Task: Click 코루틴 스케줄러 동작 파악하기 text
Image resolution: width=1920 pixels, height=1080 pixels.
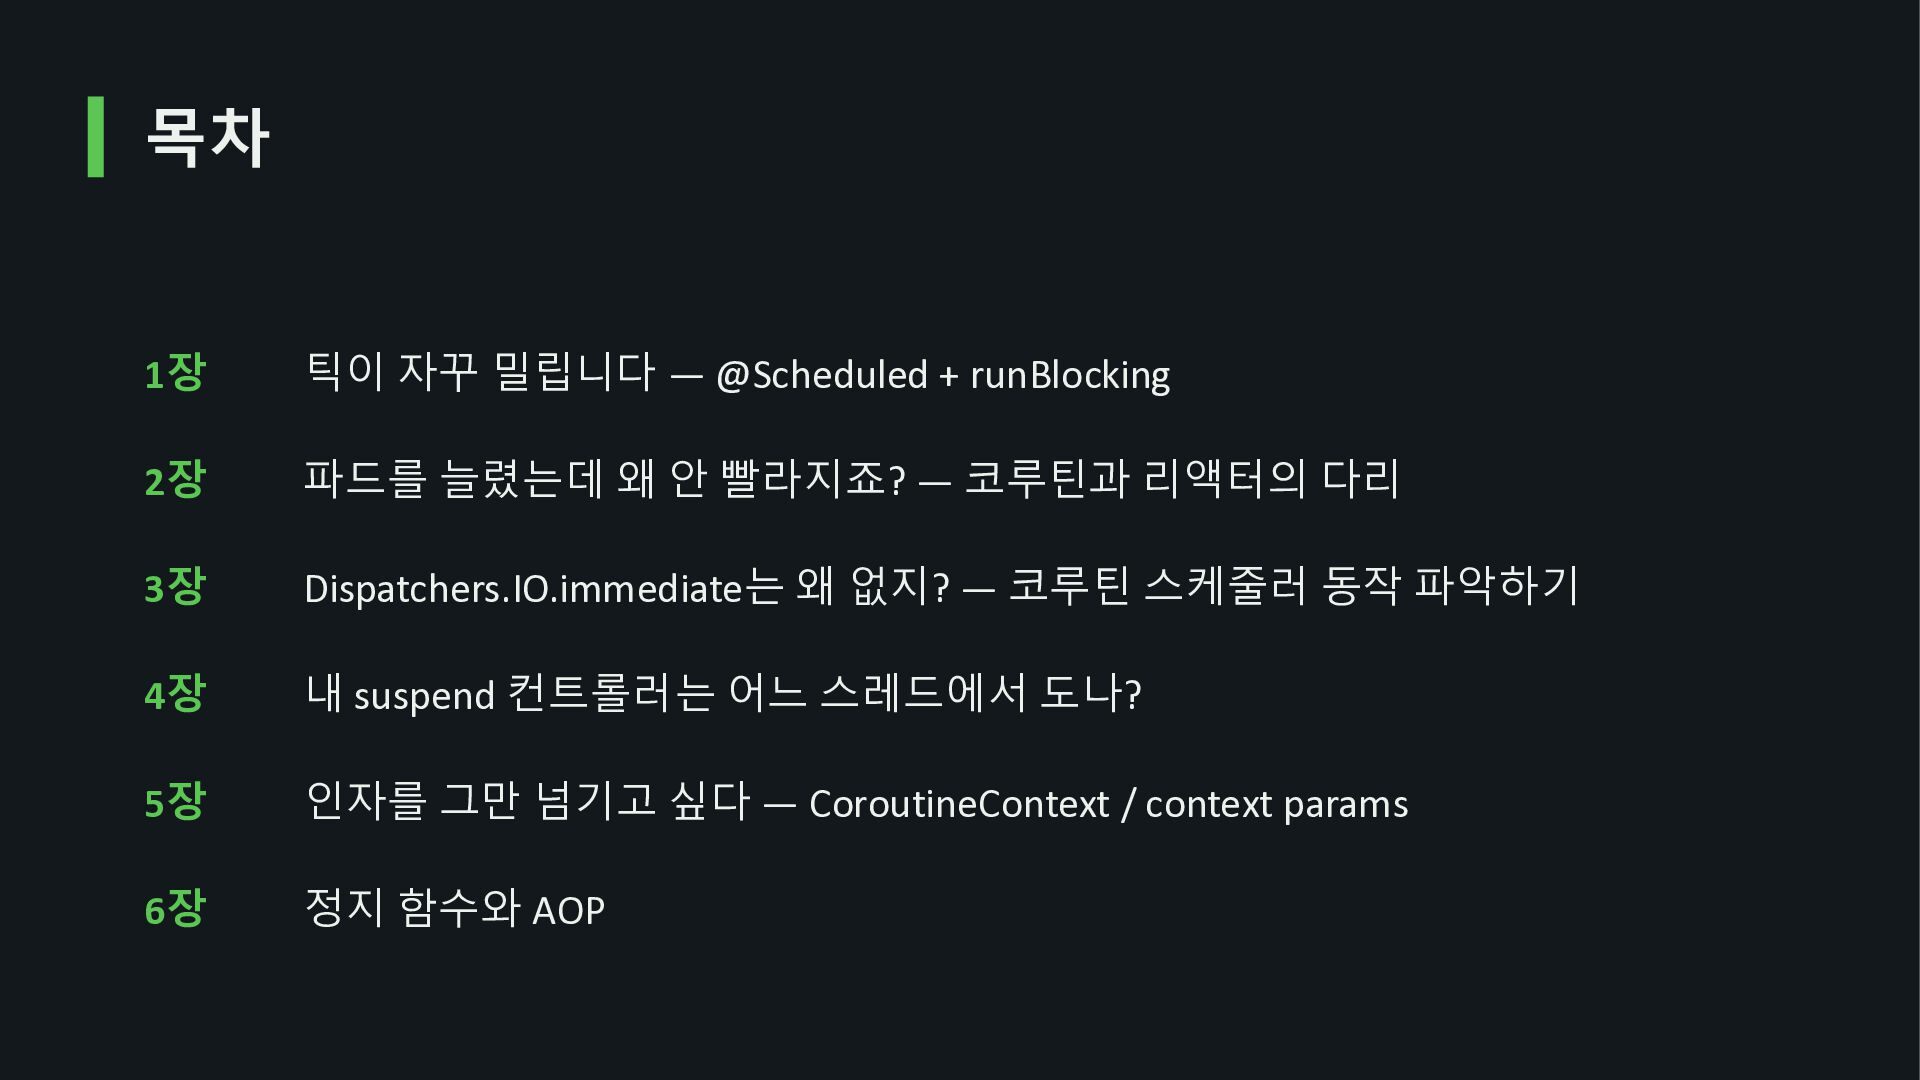Action: coord(1294,586)
